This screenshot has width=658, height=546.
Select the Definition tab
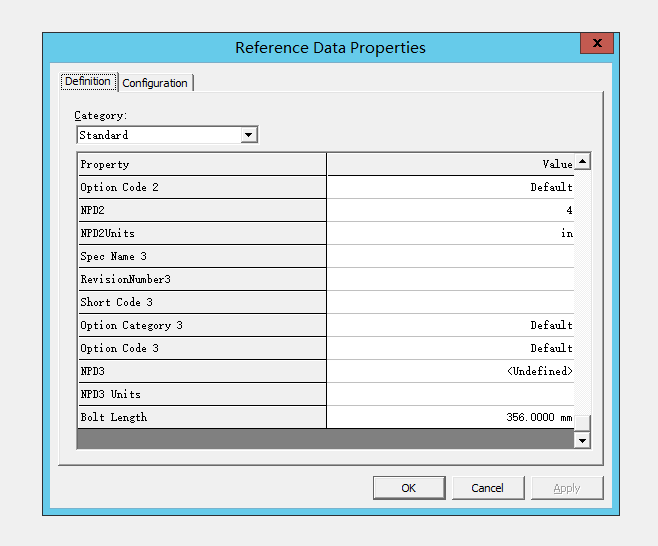(x=88, y=81)
